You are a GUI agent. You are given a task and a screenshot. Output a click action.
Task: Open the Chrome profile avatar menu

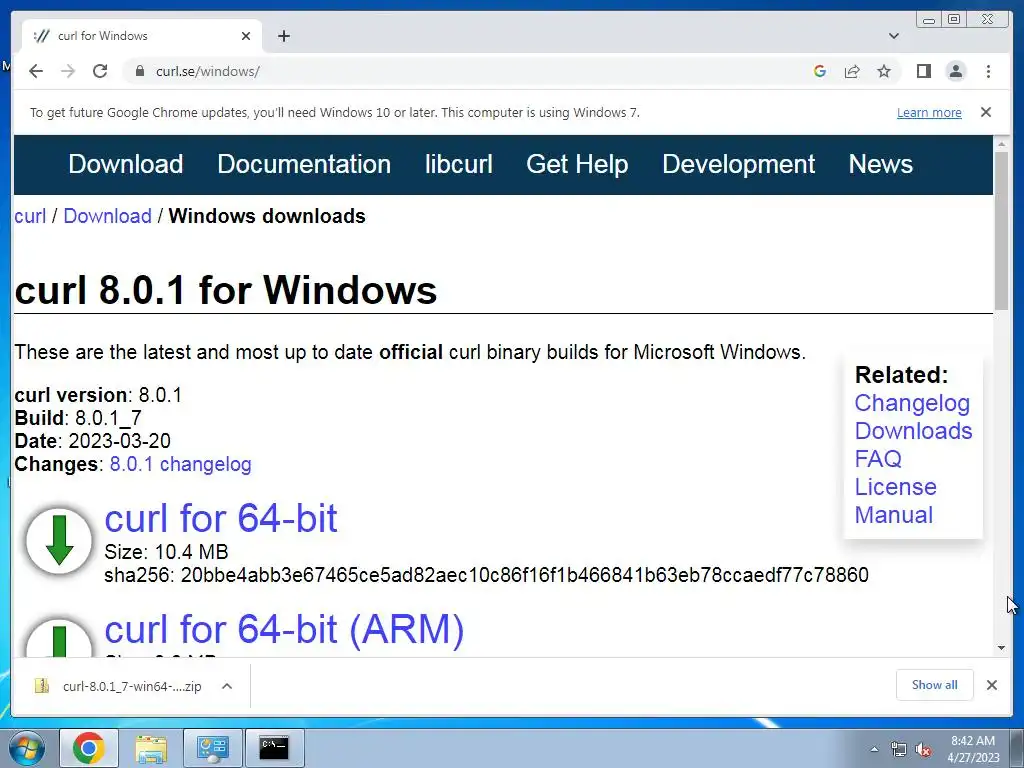(x=955, y=71)
